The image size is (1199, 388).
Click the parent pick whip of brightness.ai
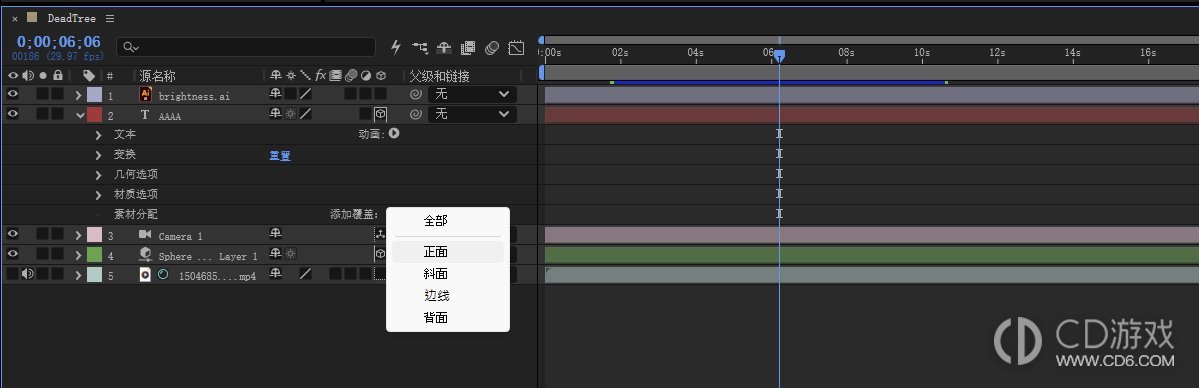click(415, 95)
